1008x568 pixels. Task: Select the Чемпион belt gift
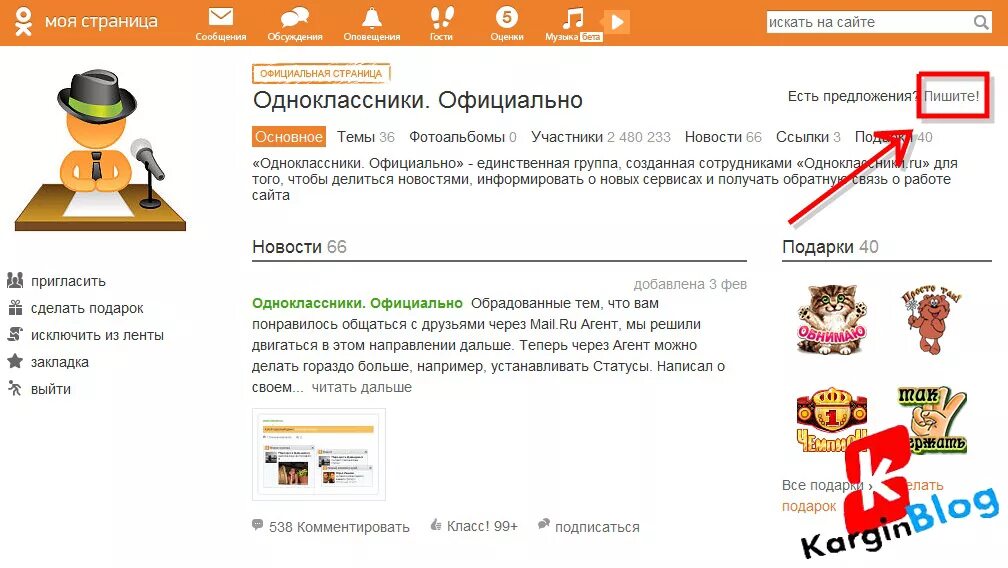click(x=832, y=420)
